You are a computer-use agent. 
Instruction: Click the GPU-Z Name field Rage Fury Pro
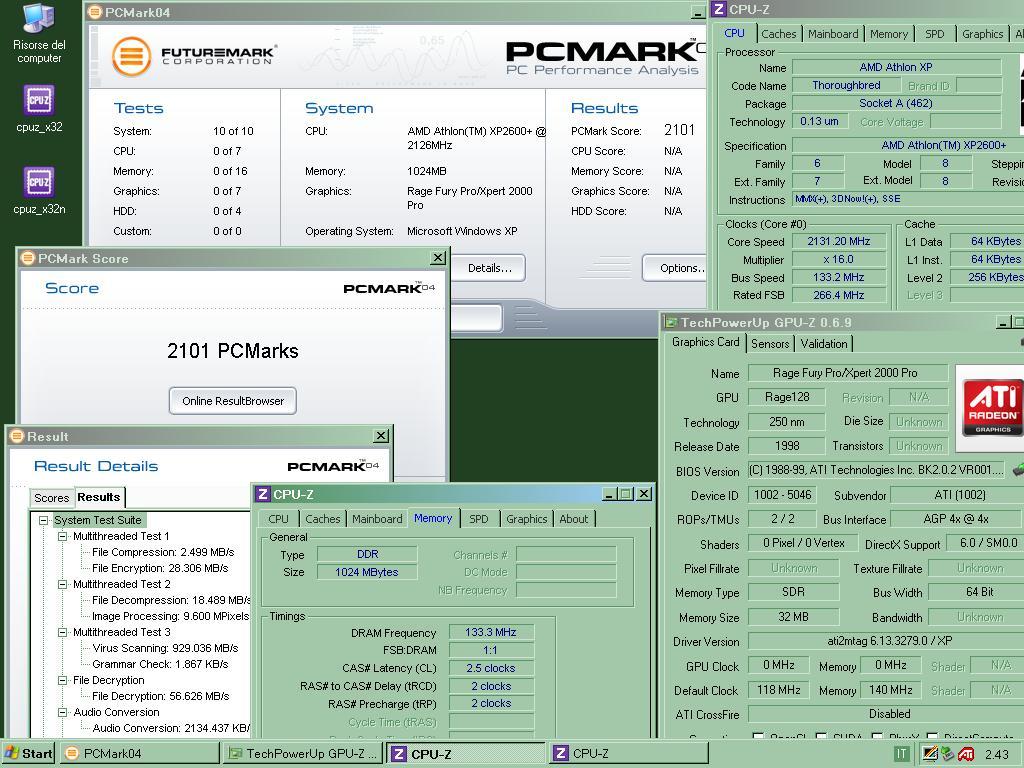pos(847,373)
